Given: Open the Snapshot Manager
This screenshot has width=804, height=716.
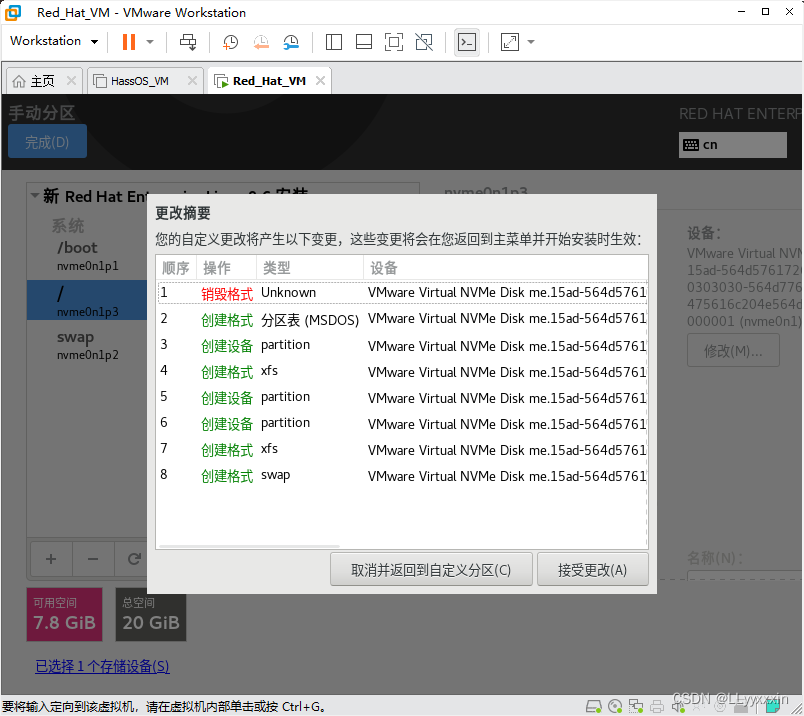Looking at the screenshot, I should (x=291, y=42).
